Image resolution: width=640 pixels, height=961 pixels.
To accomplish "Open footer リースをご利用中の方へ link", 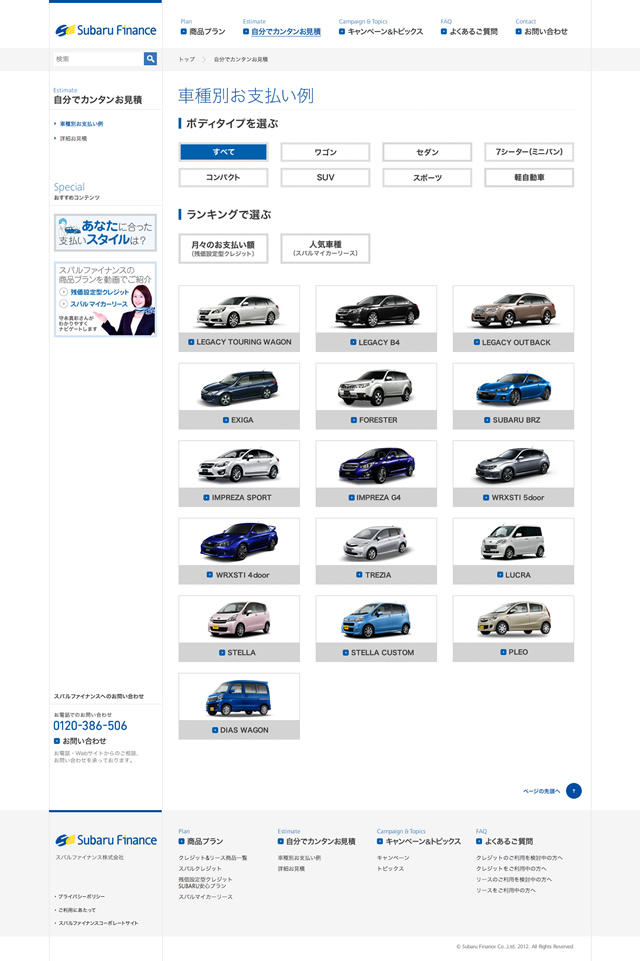I will tap(506, 891).
